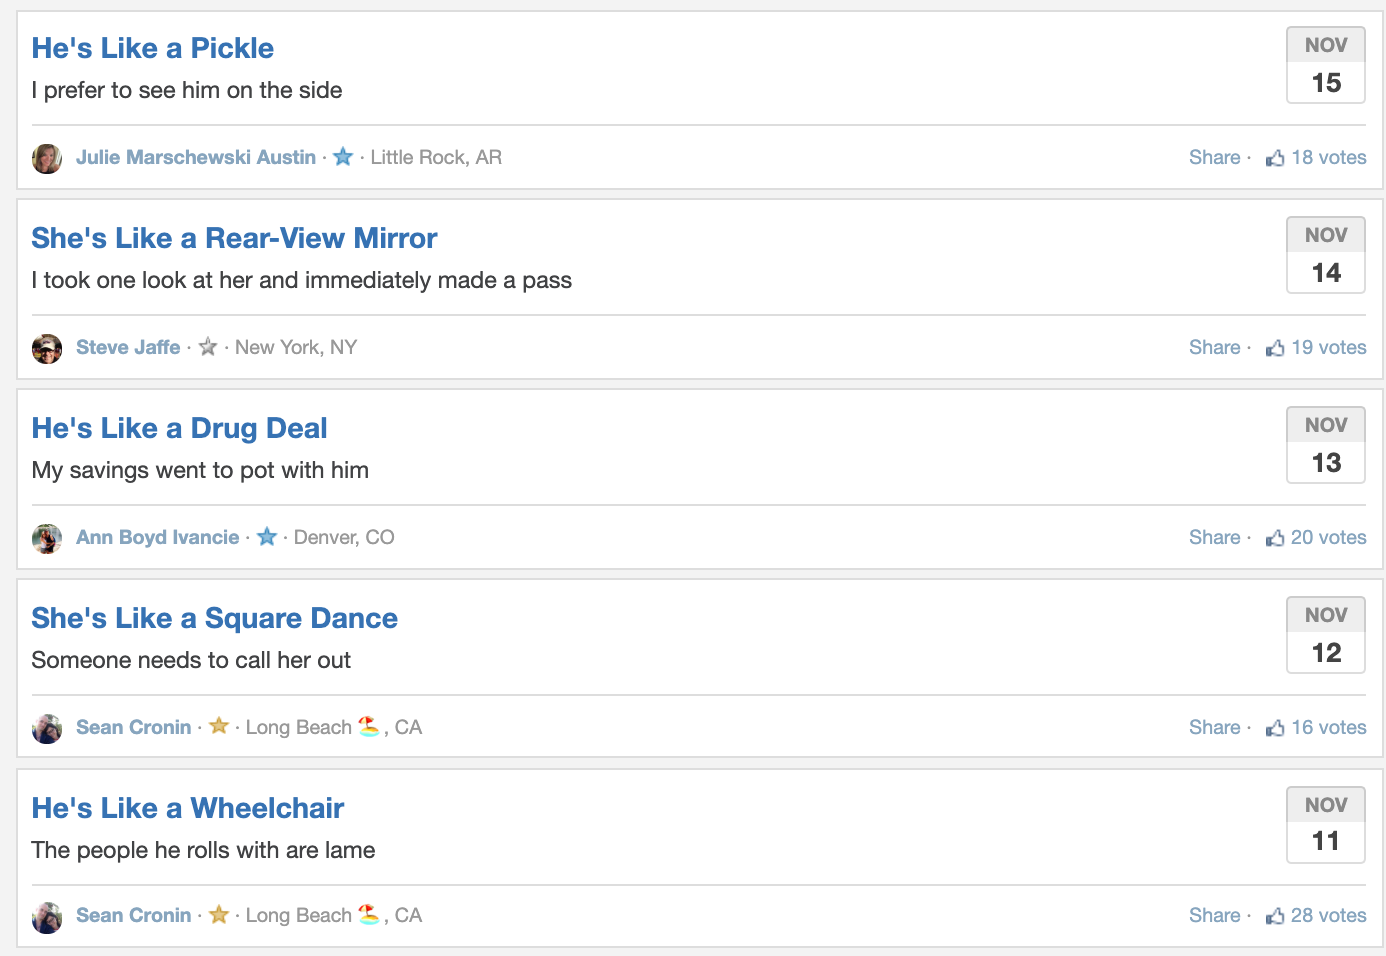This screenshot has width=1386, height=956.
Task: Click blue star beside Ann Boyd Ivancie
Action: click(267, 537)
